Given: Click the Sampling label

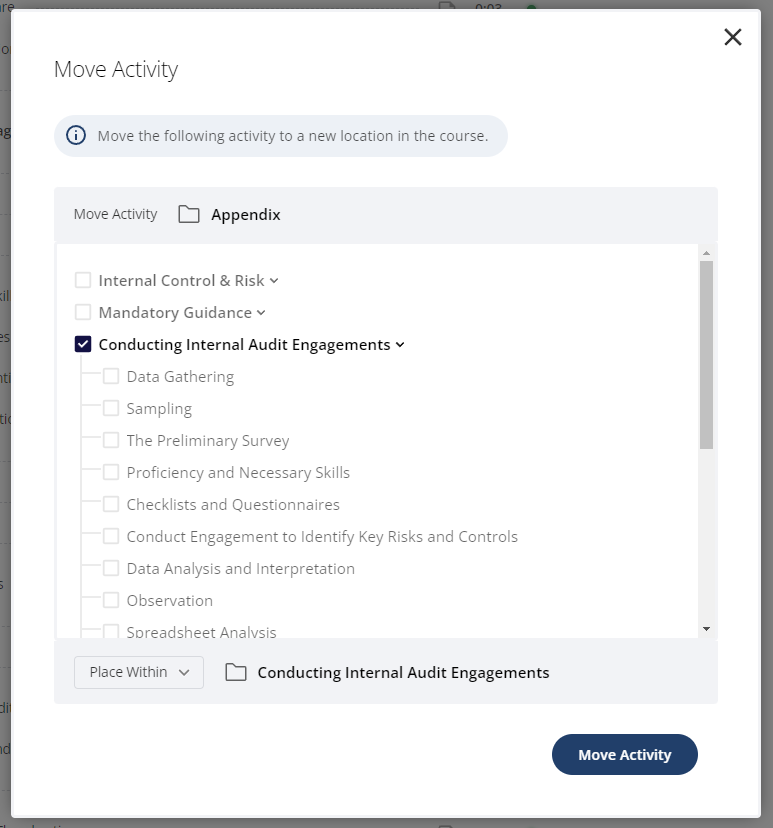Looking at the screenshot, I should coord(159,409).
